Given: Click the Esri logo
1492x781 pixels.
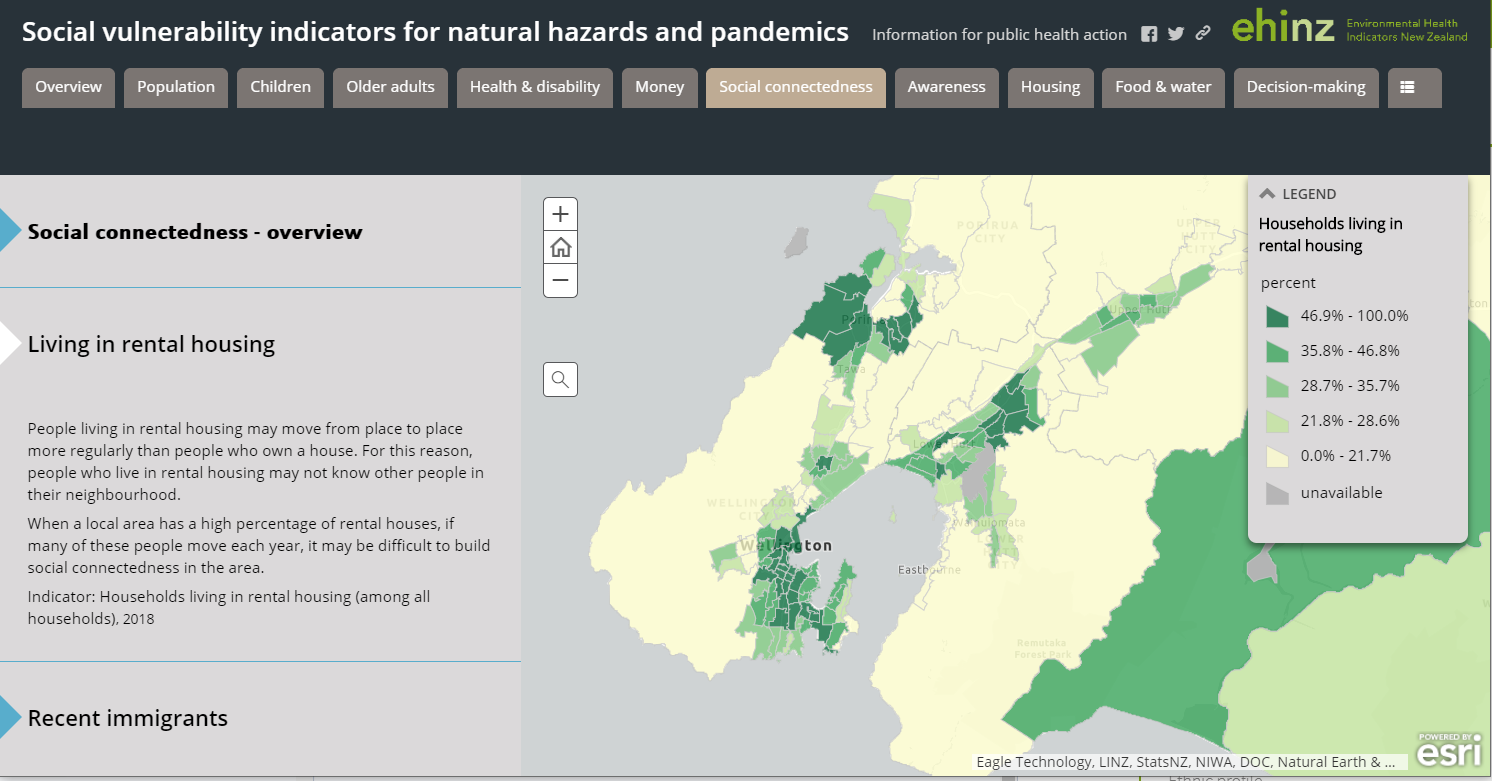Looking at the screenshot, I should [1448, 749].
